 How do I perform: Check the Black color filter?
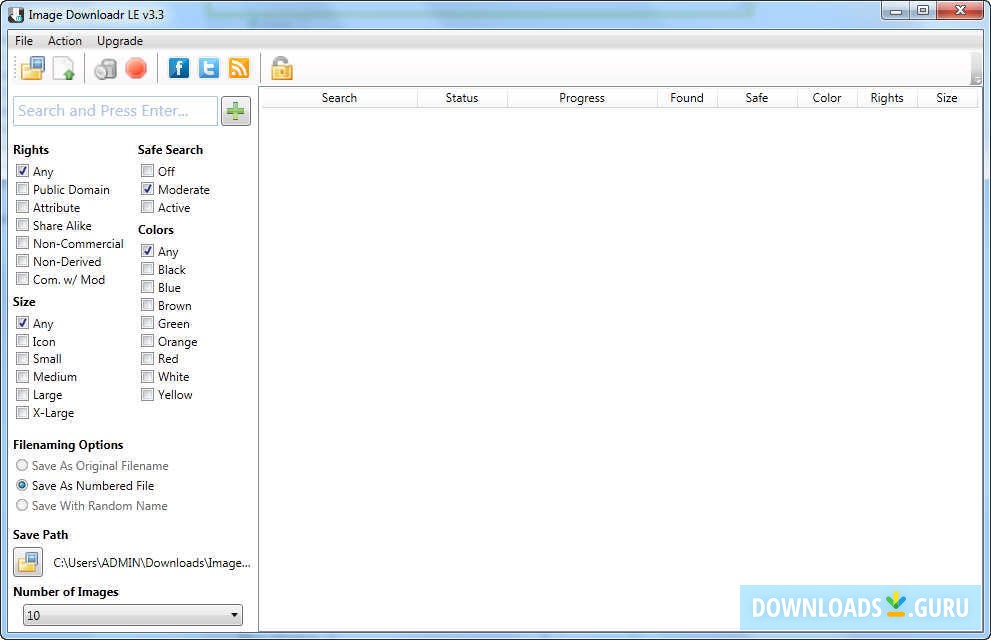coord(147,269)
